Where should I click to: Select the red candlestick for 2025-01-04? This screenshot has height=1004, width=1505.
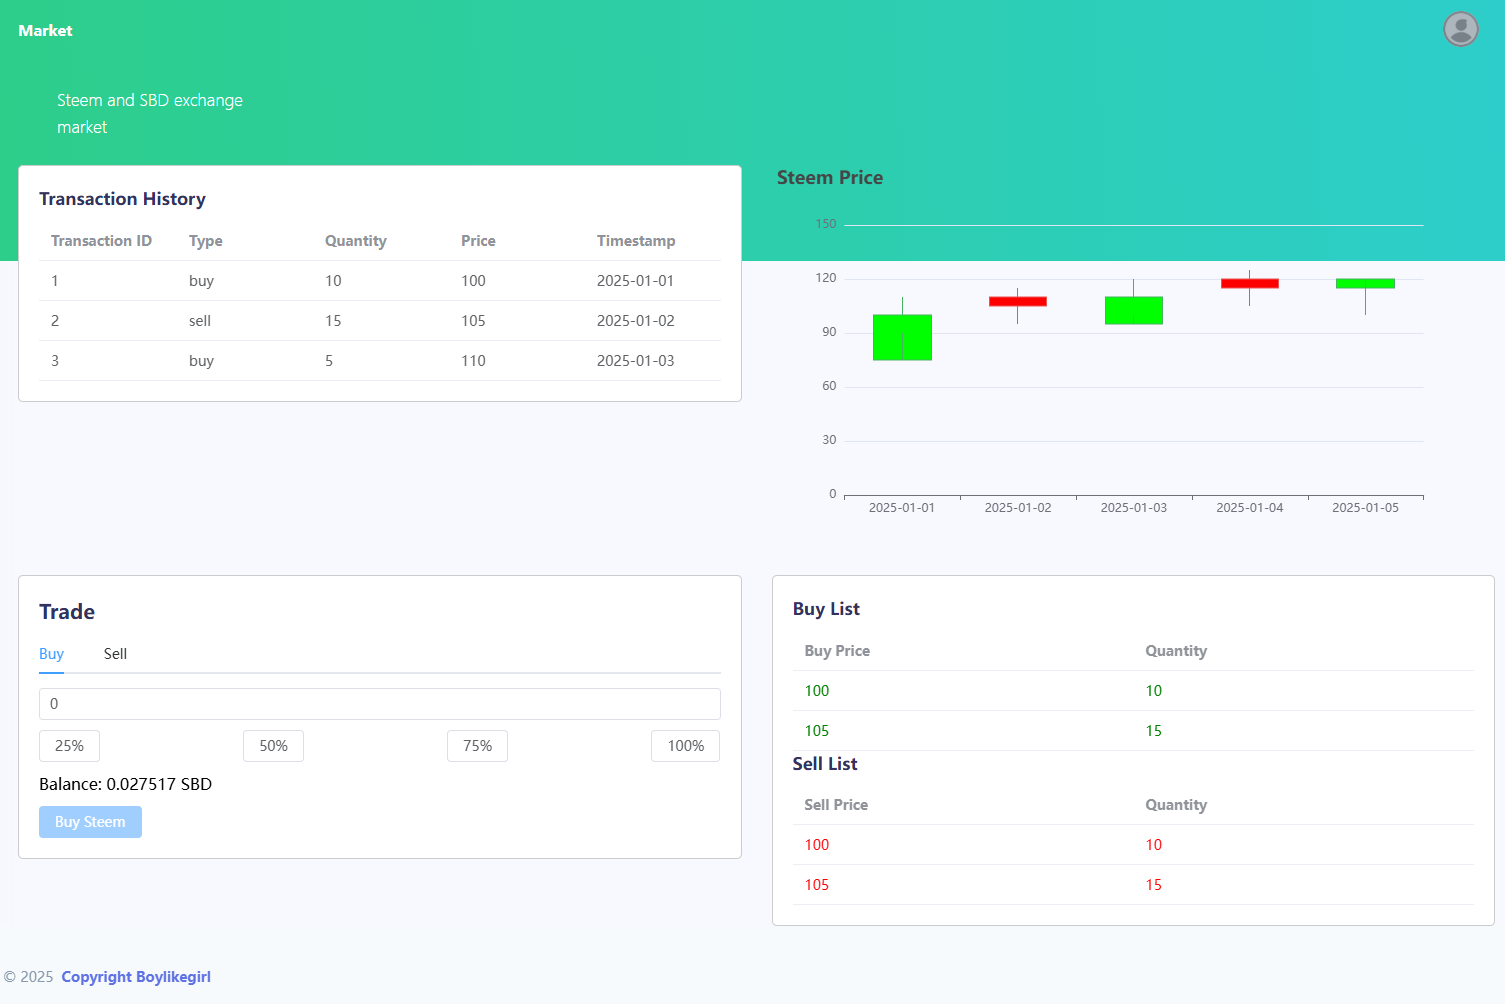point(1250,283)
